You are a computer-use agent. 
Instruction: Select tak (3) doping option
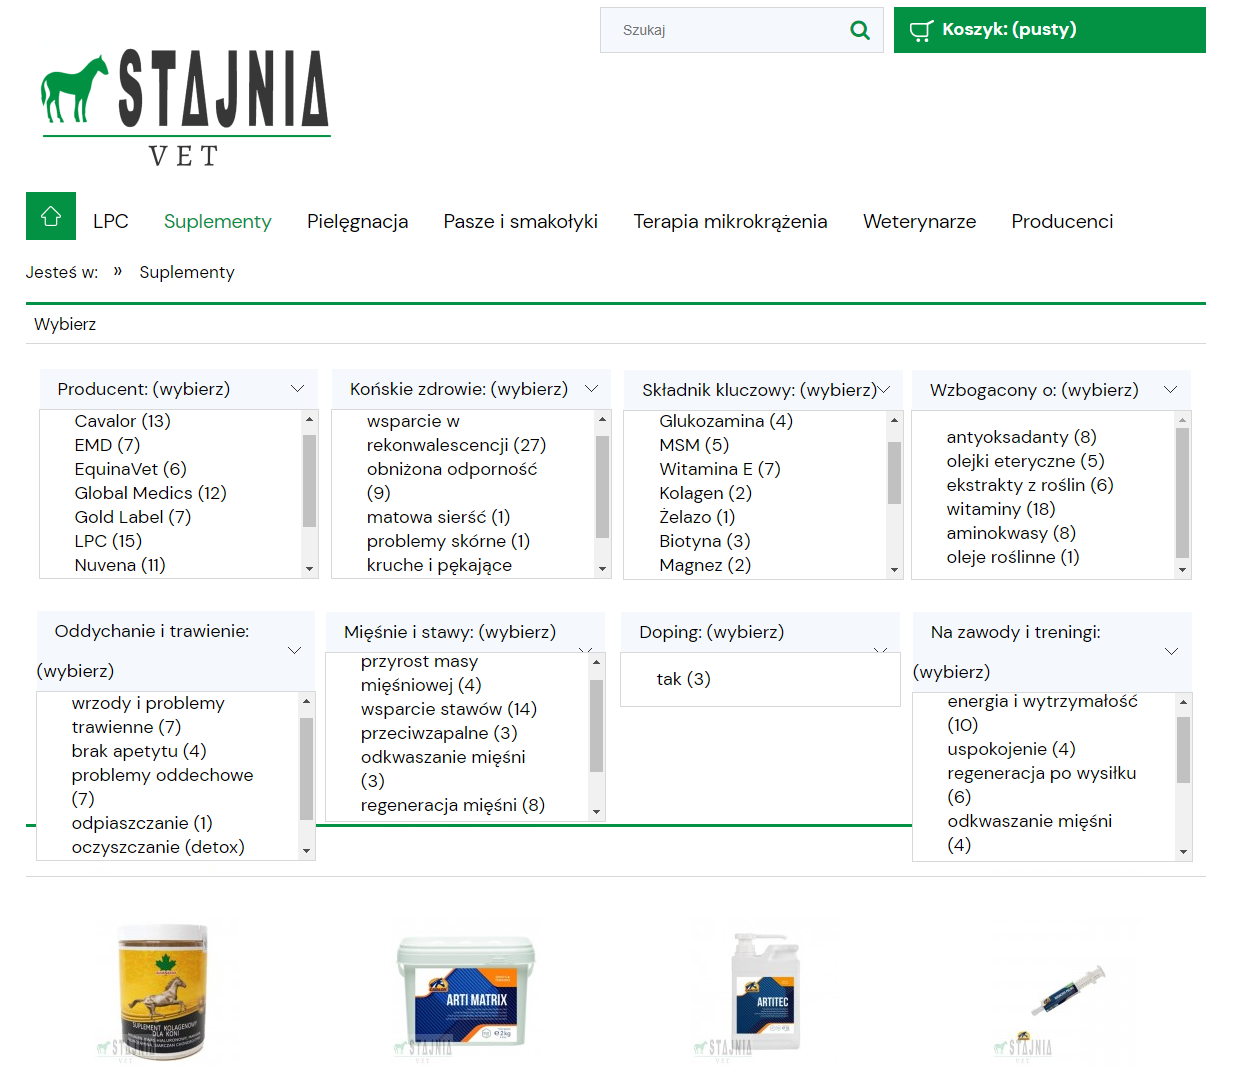[x=684, y=679]
